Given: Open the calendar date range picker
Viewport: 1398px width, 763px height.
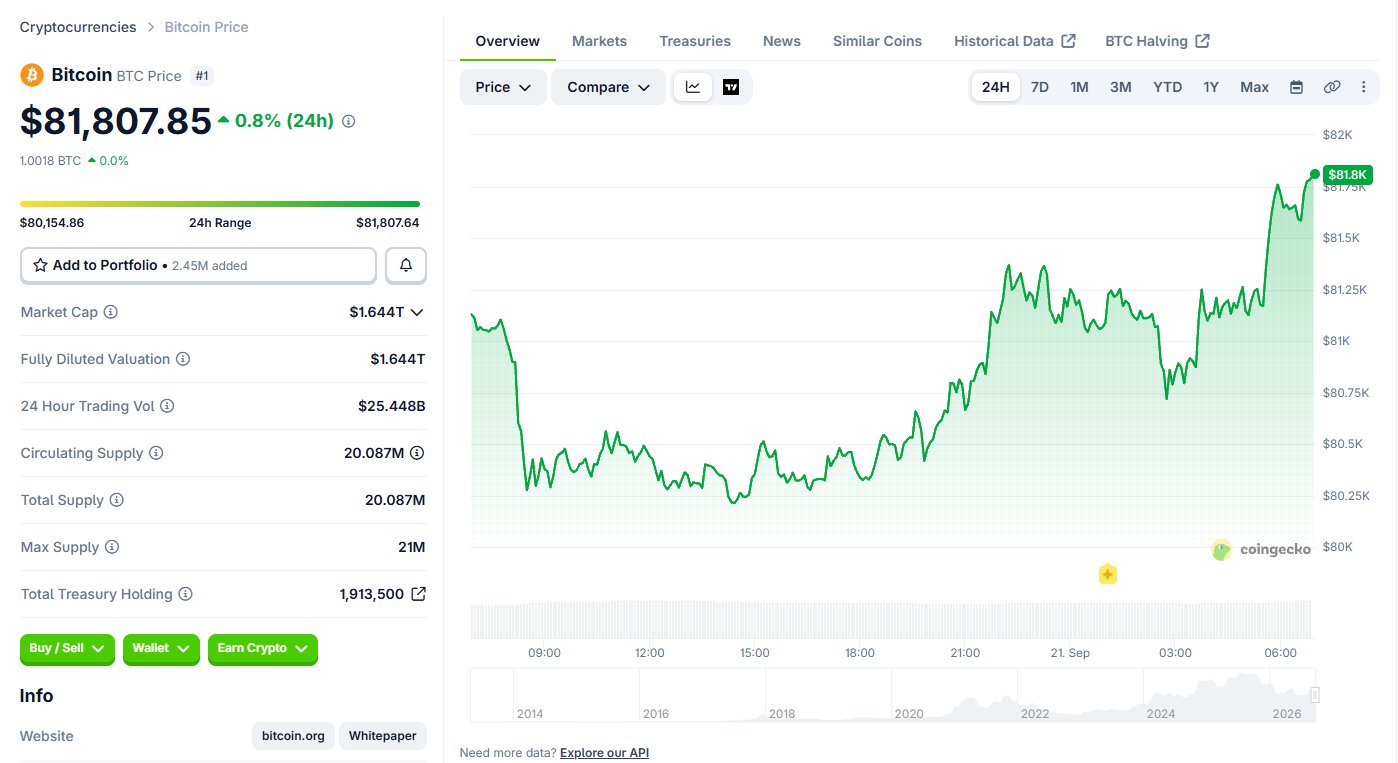Looking at the screenshot, I should (x=1296, y=87).
